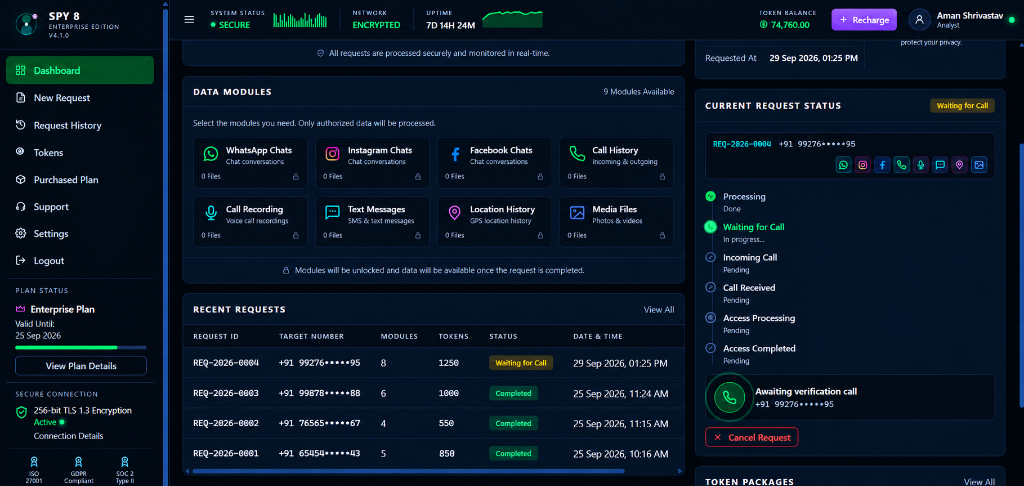This screenshot has width=1024, height=486.
Task: Select the Instagram Chats module icon
Action: (332, 154)
